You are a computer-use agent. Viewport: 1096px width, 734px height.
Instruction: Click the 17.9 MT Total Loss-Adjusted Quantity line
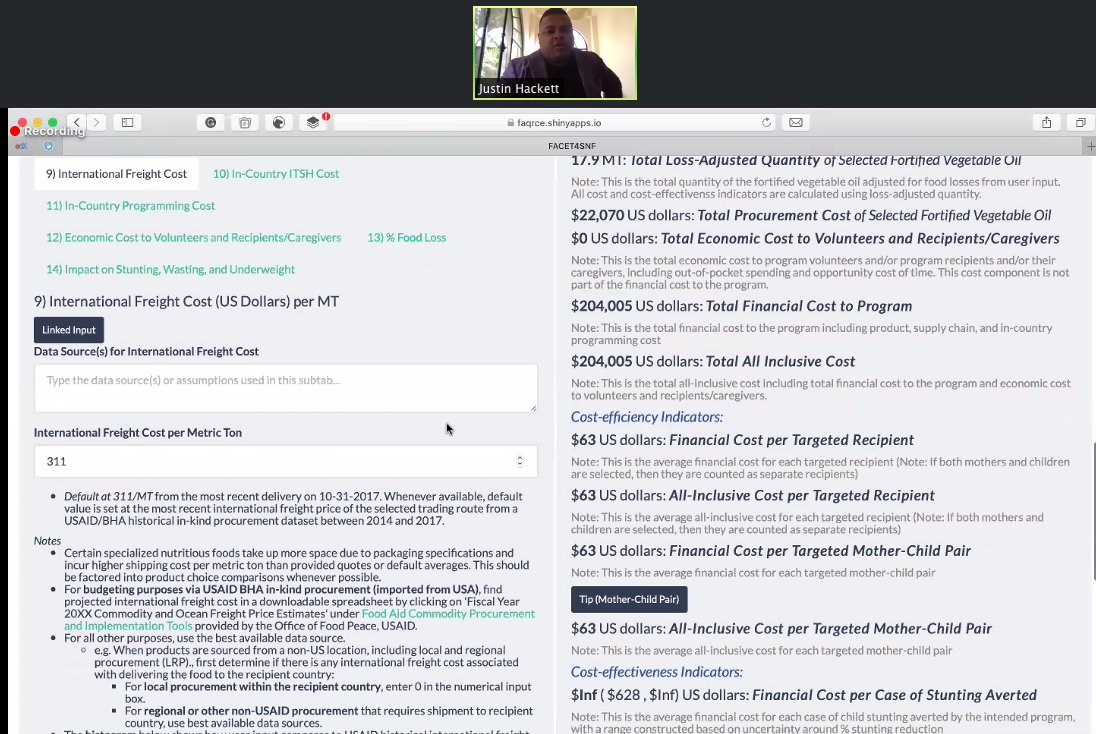tap(796, 161)
